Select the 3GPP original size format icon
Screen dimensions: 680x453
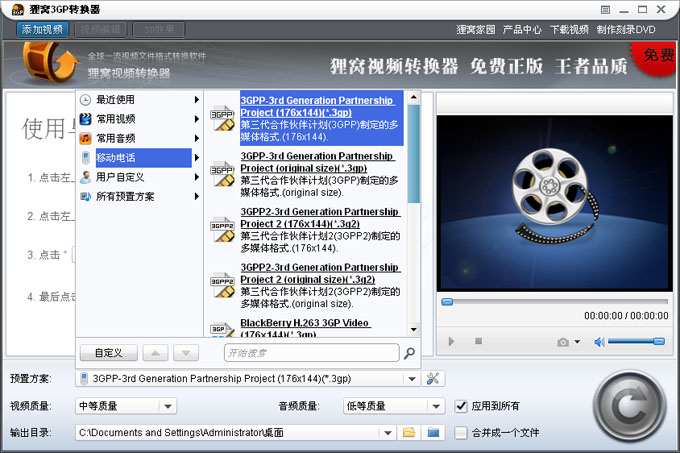(222, 173)
